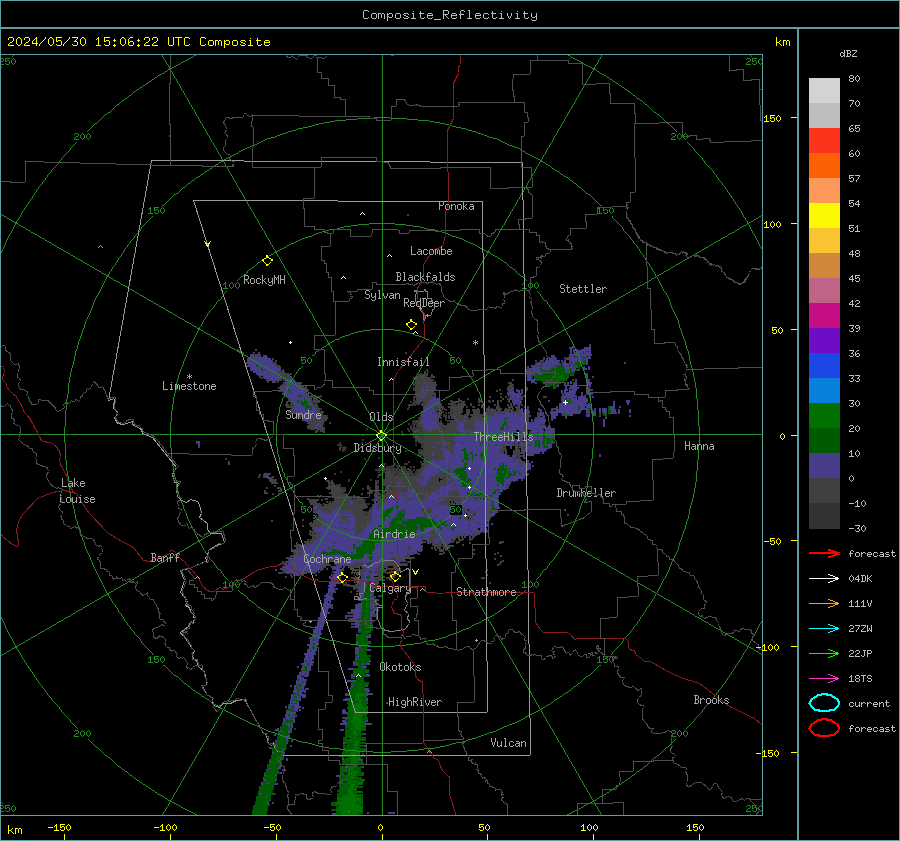Click the Composite_Reflectivity title text
The height and width of the screenshot is (841, 900).
pyautogui.click(x=450, y=15)
